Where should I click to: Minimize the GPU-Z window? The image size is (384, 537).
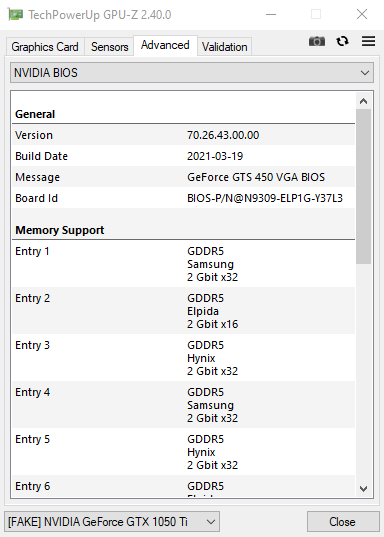271,14
